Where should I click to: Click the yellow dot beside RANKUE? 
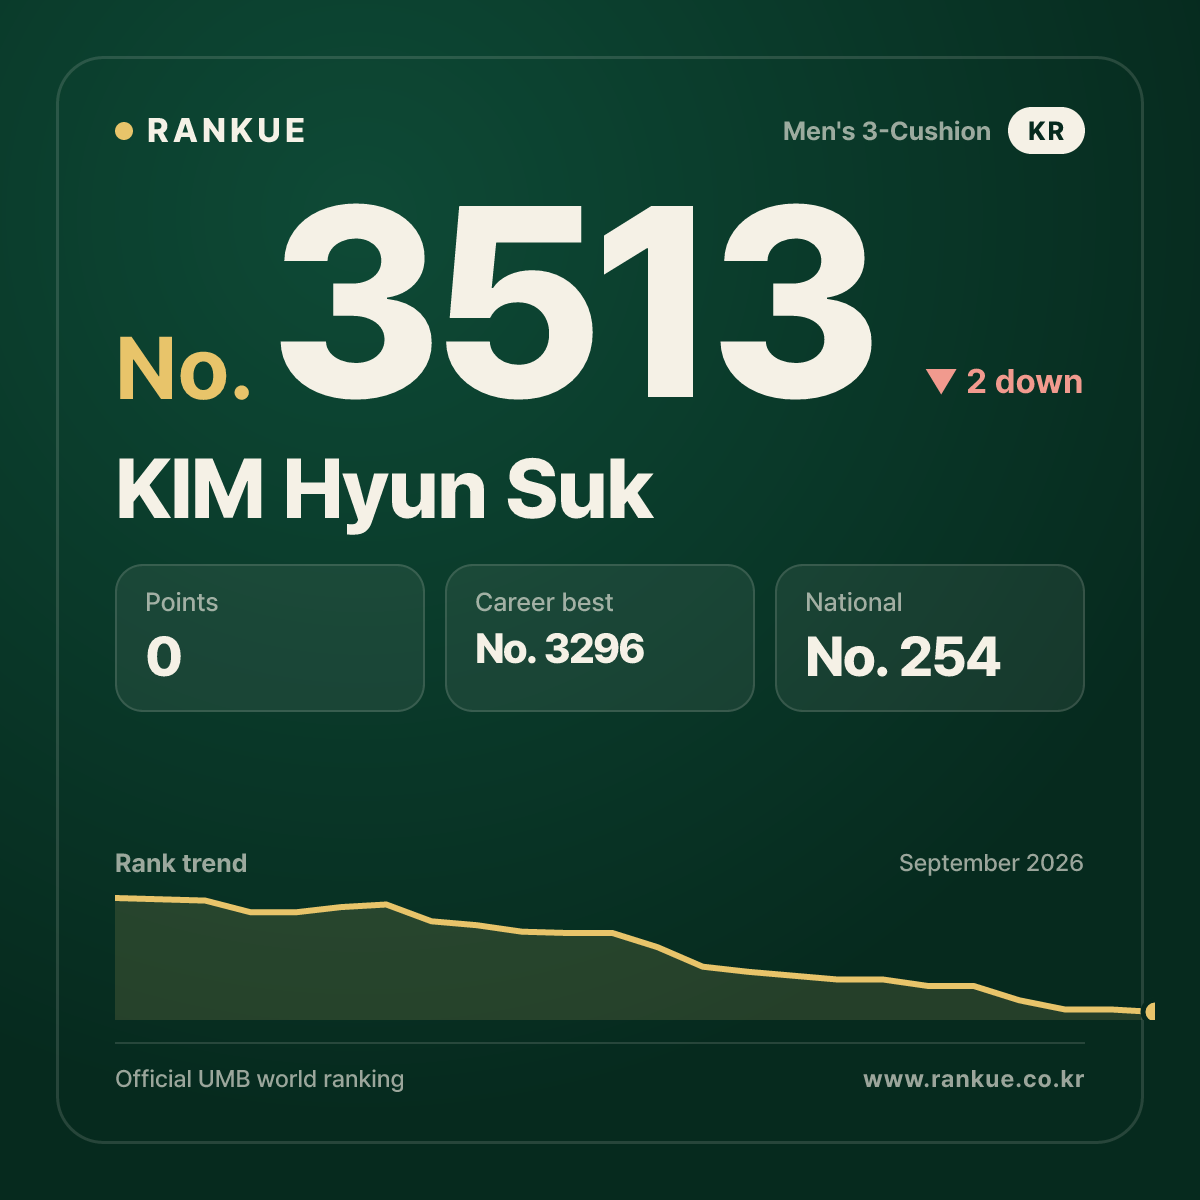124,131
